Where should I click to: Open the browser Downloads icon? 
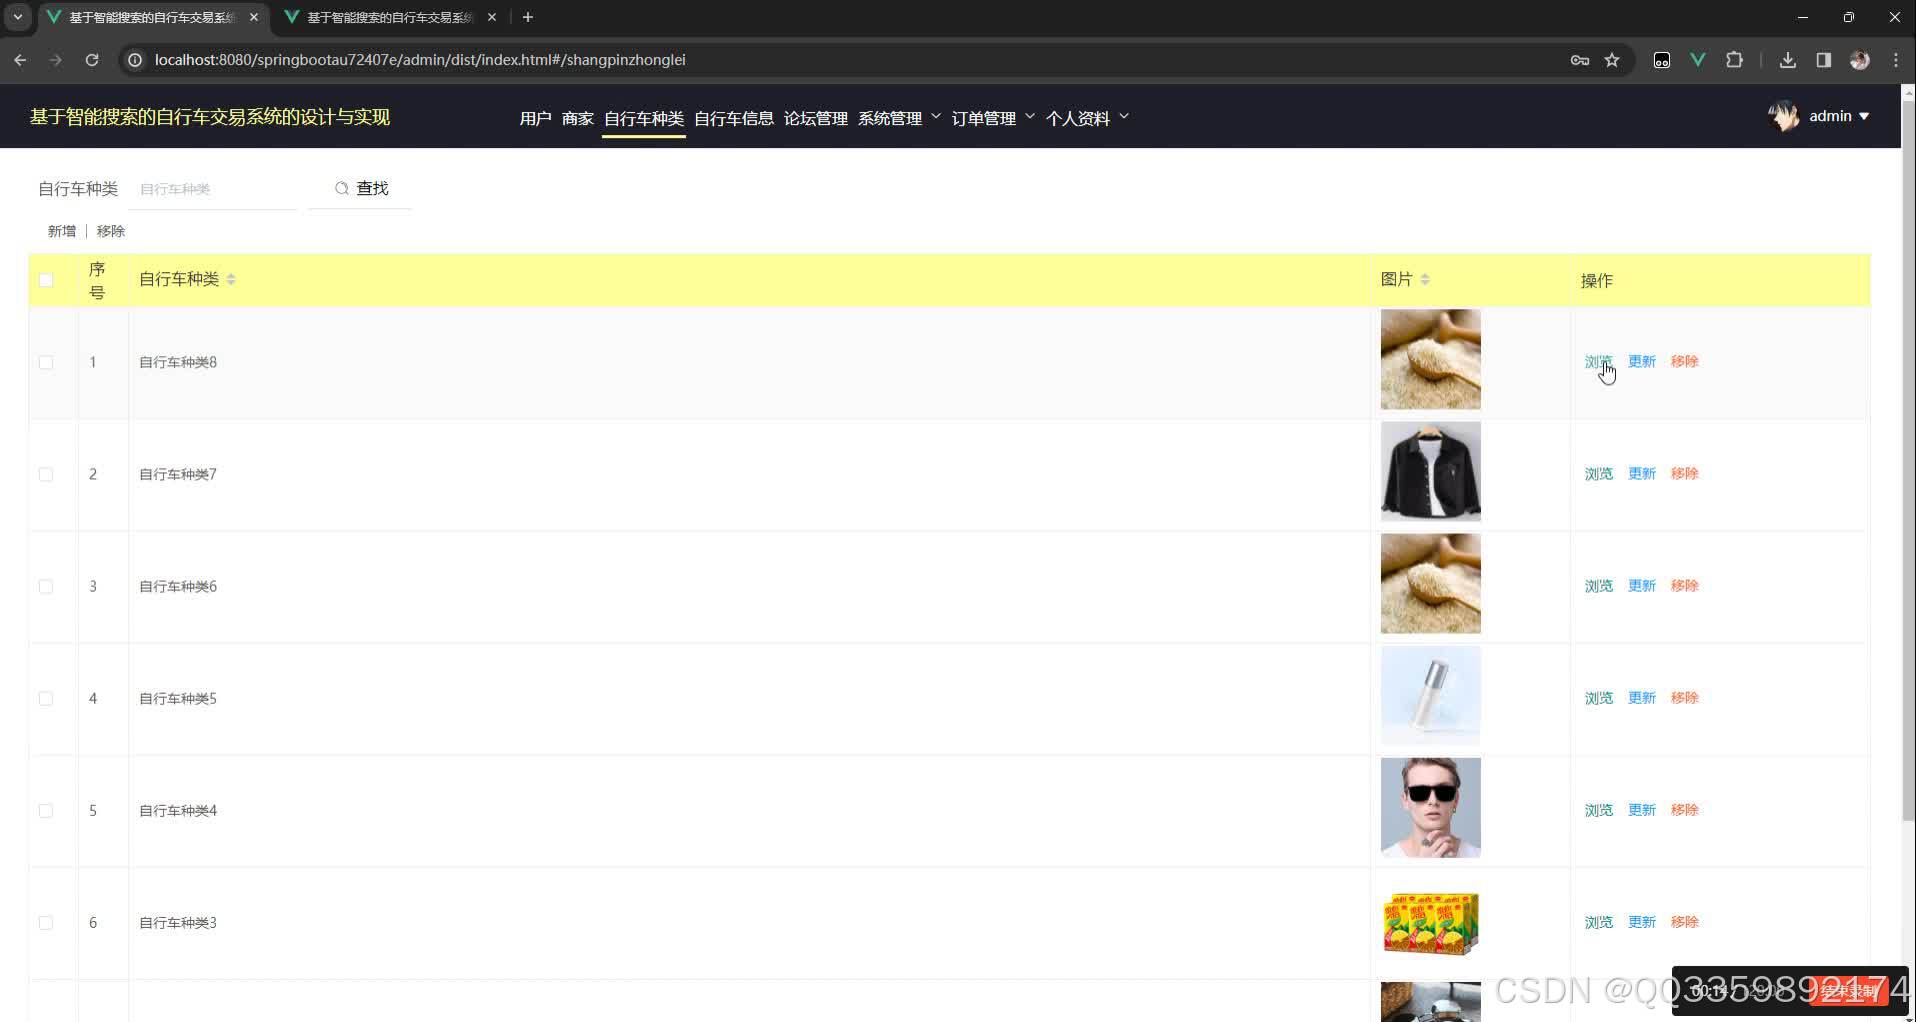click(1788, 60)
